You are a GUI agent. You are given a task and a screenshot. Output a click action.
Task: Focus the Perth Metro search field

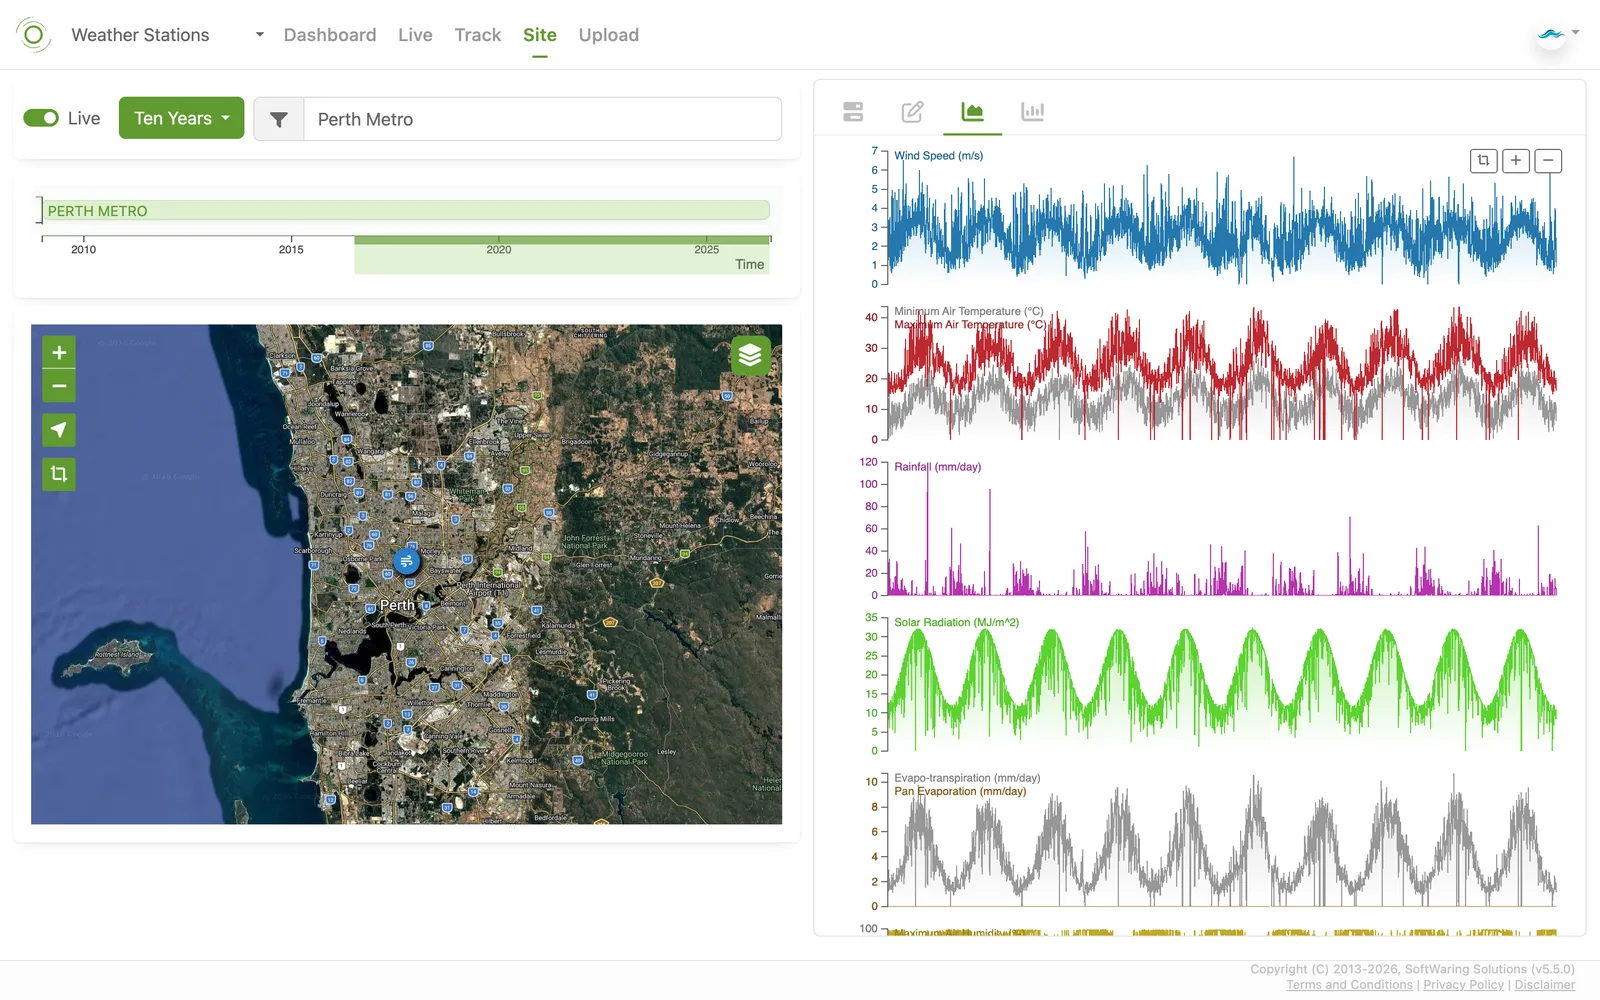click(x=542, y=119)
